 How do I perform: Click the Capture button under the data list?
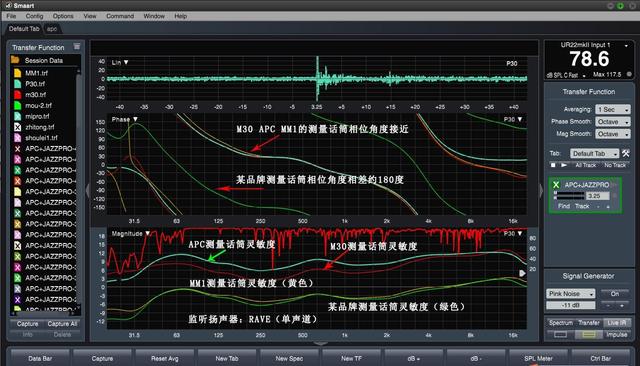tap(27, 324)
